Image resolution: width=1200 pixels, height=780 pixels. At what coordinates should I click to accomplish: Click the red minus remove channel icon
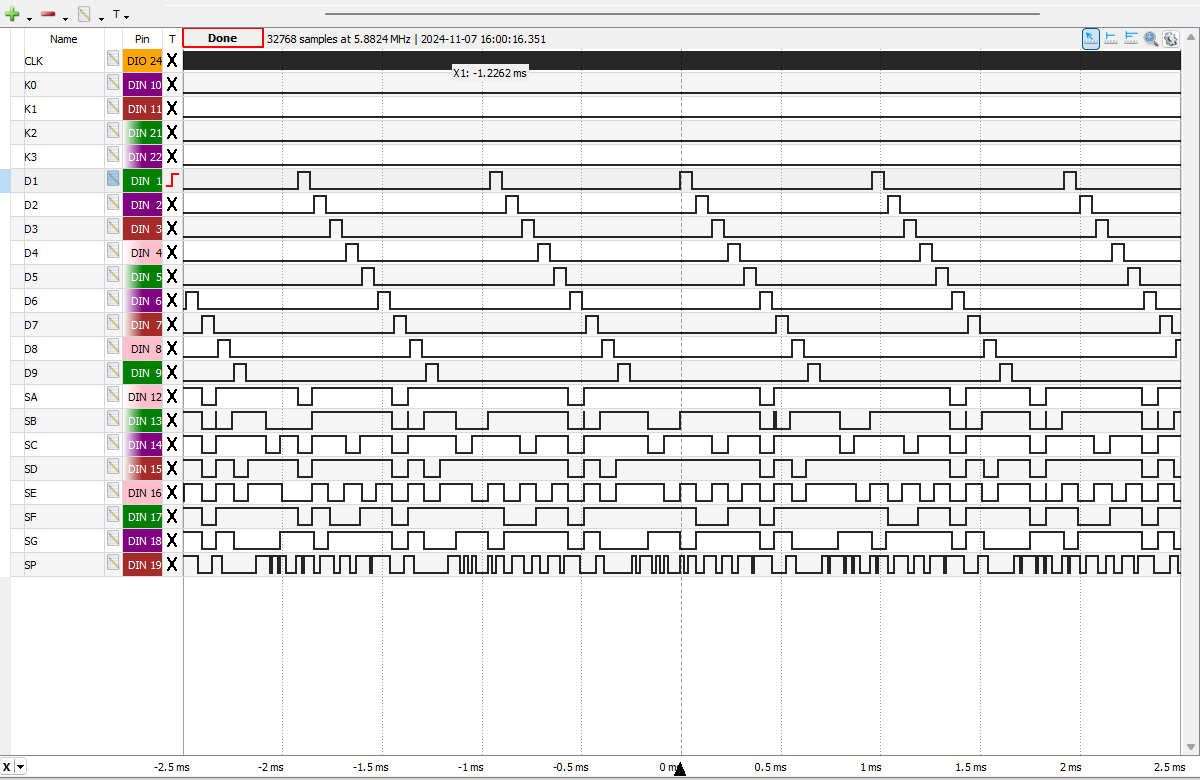tap(48, 15)
